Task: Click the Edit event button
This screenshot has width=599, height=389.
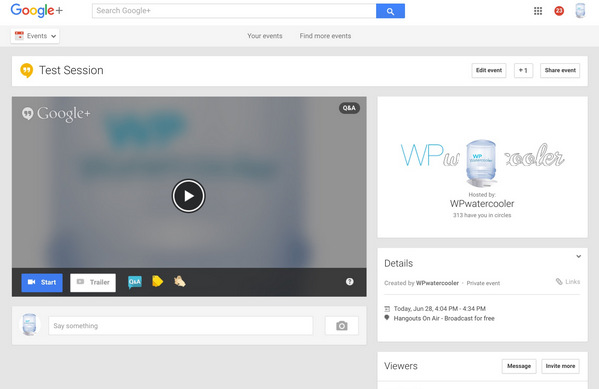Action: pyautogui.click(x=489, y=70)
